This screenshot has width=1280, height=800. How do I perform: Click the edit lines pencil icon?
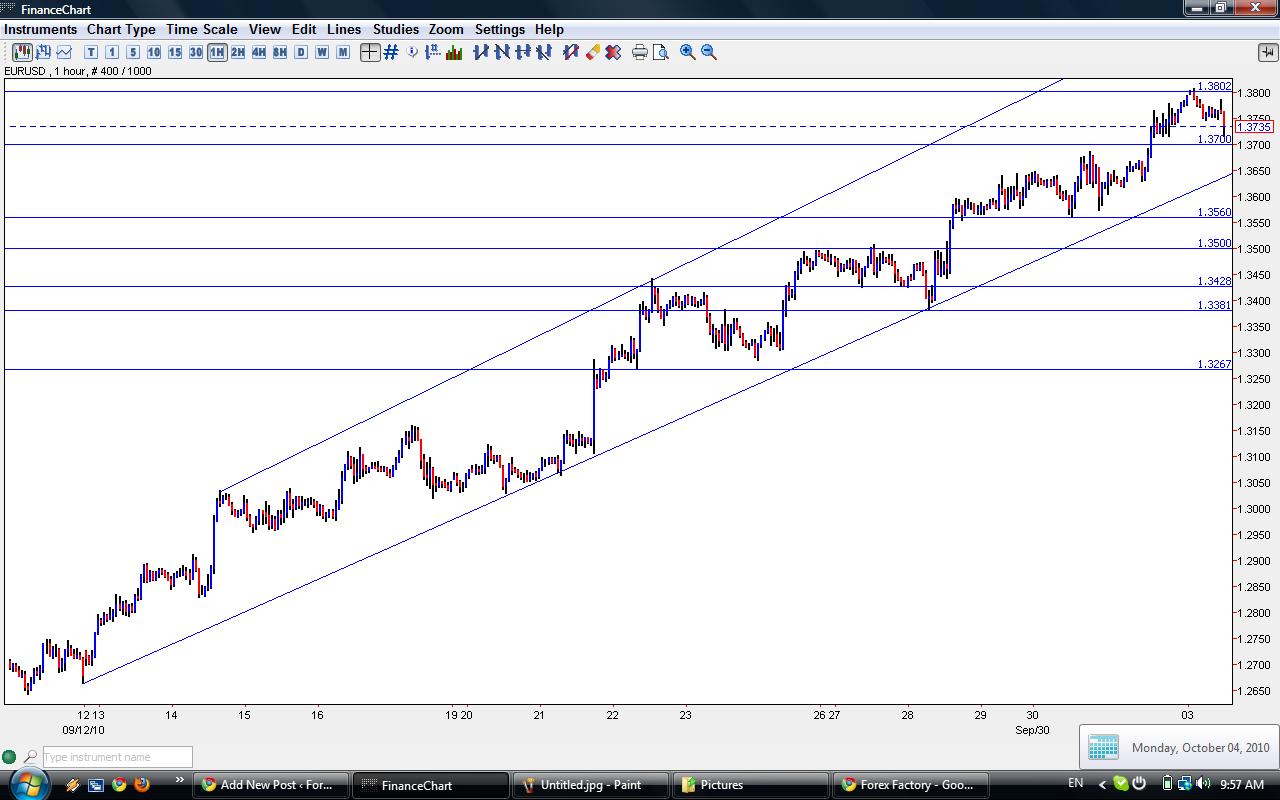pos(571,52)
